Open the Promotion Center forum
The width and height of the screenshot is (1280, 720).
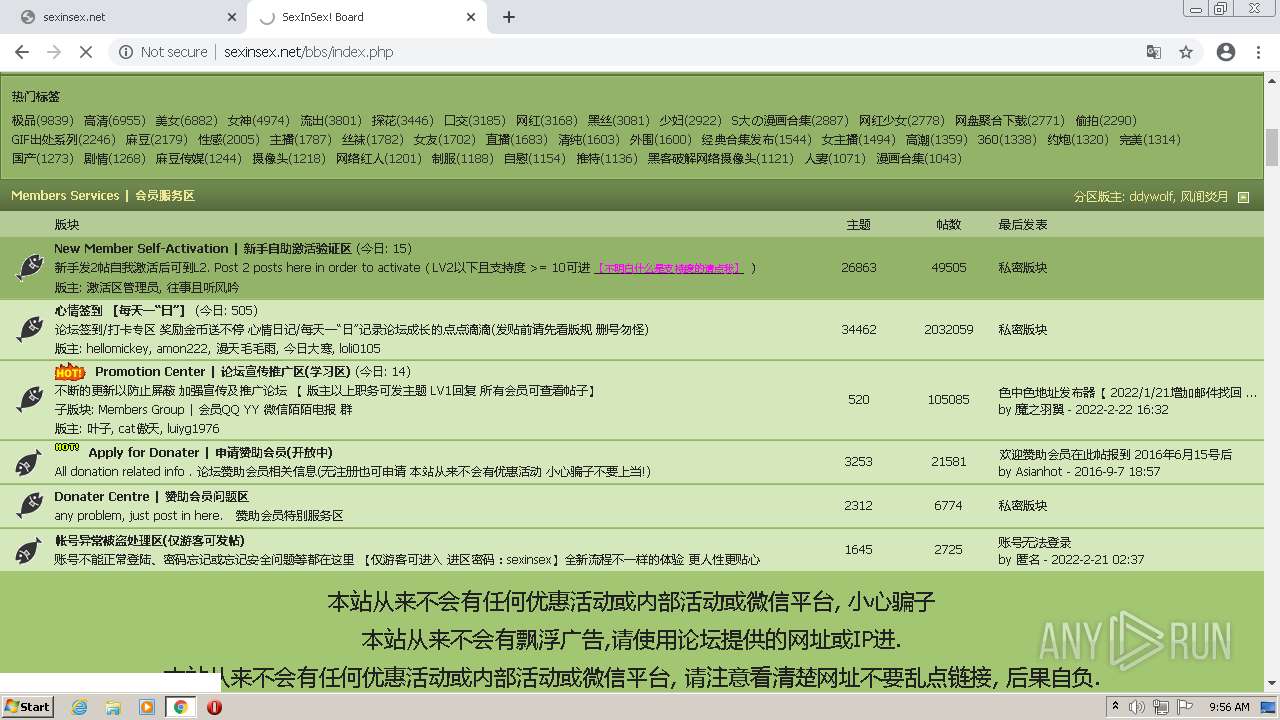222,371
